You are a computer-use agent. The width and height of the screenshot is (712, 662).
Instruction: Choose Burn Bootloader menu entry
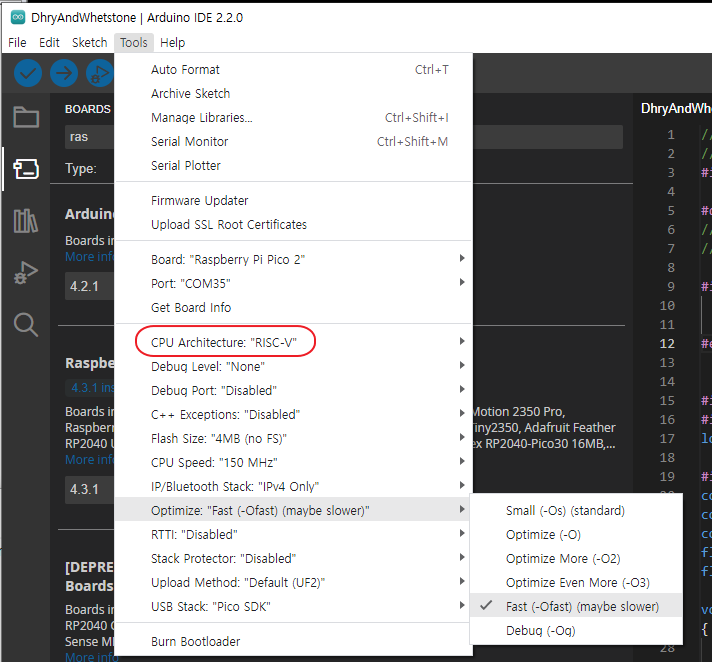(293, 642)
